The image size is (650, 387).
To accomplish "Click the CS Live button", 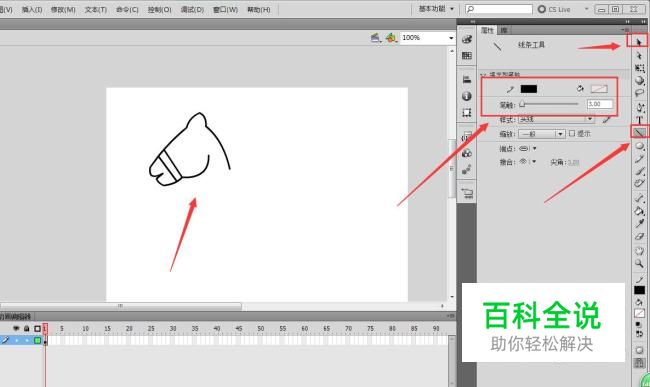I will coord(554,9).
